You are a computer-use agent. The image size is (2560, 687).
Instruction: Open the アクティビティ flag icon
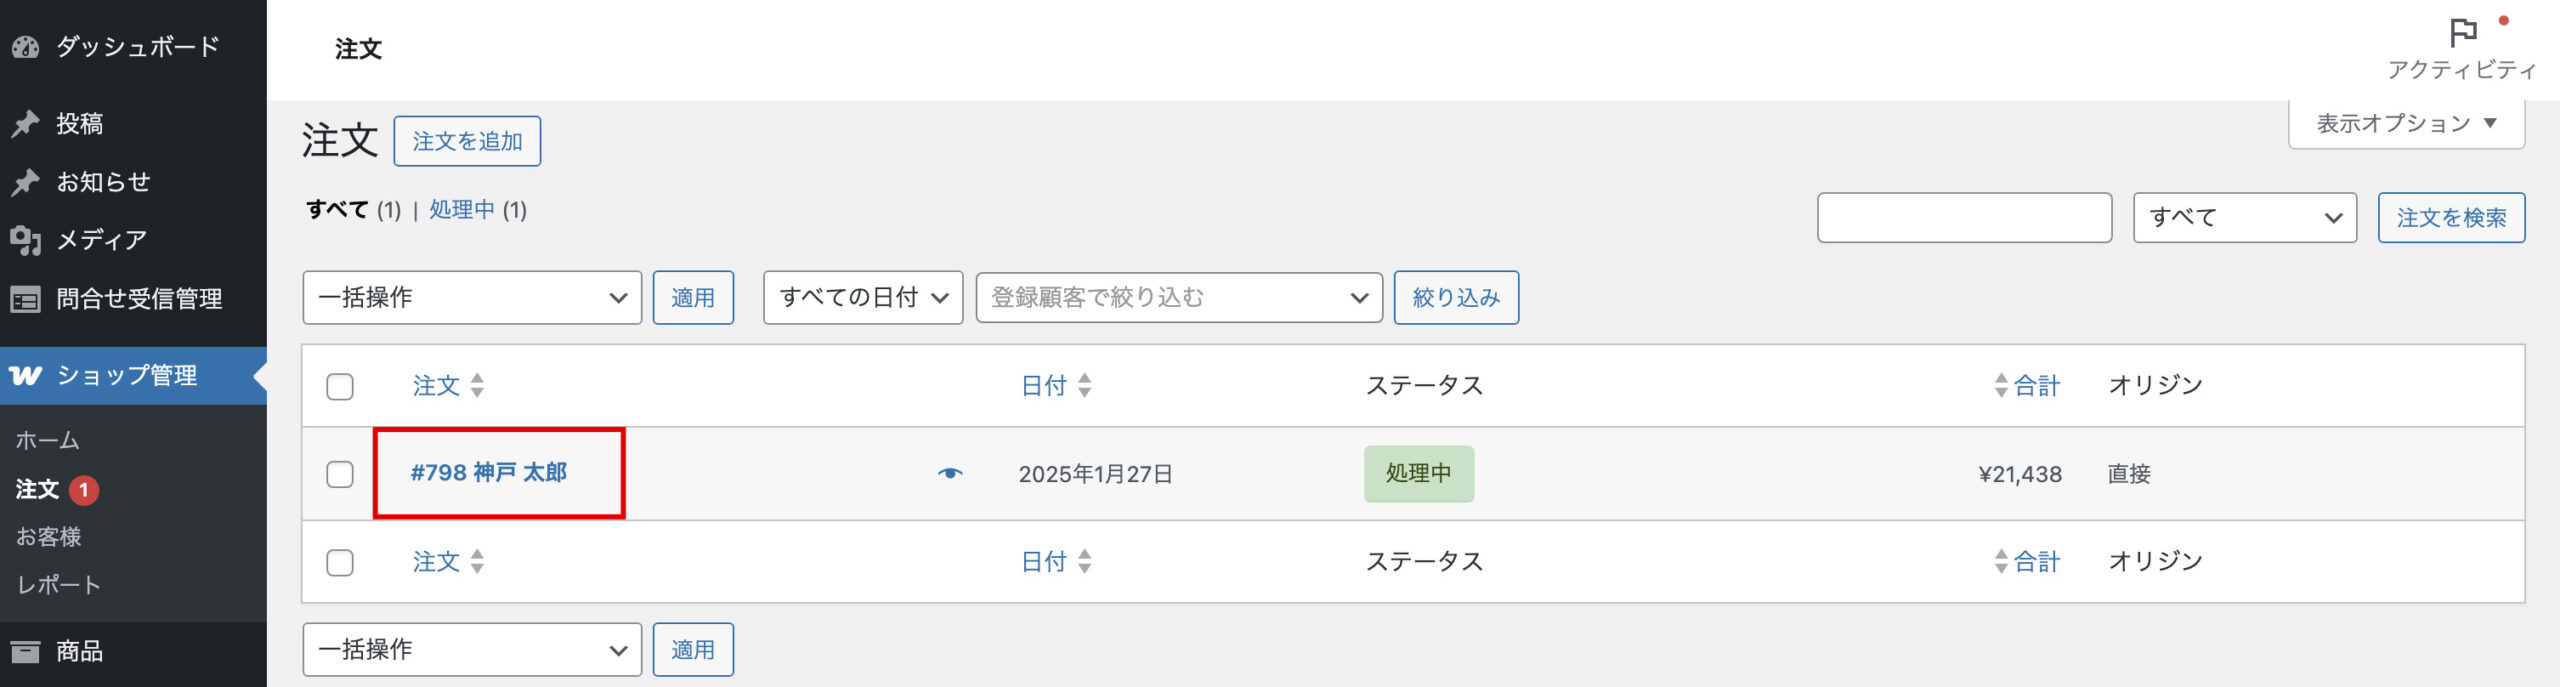click(x=2462, y=34)
